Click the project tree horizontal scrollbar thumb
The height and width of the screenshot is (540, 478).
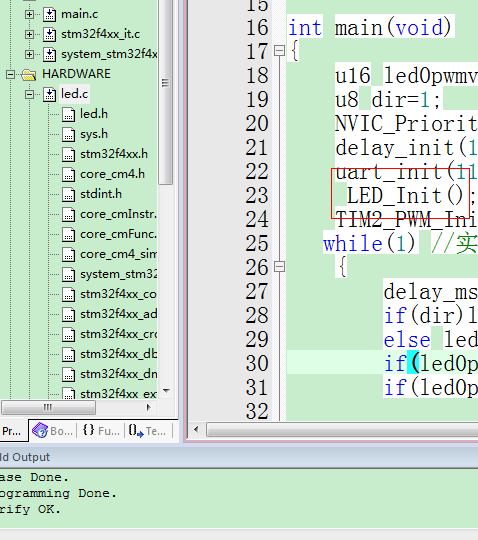pyautogui.click(x=48, y=407)
